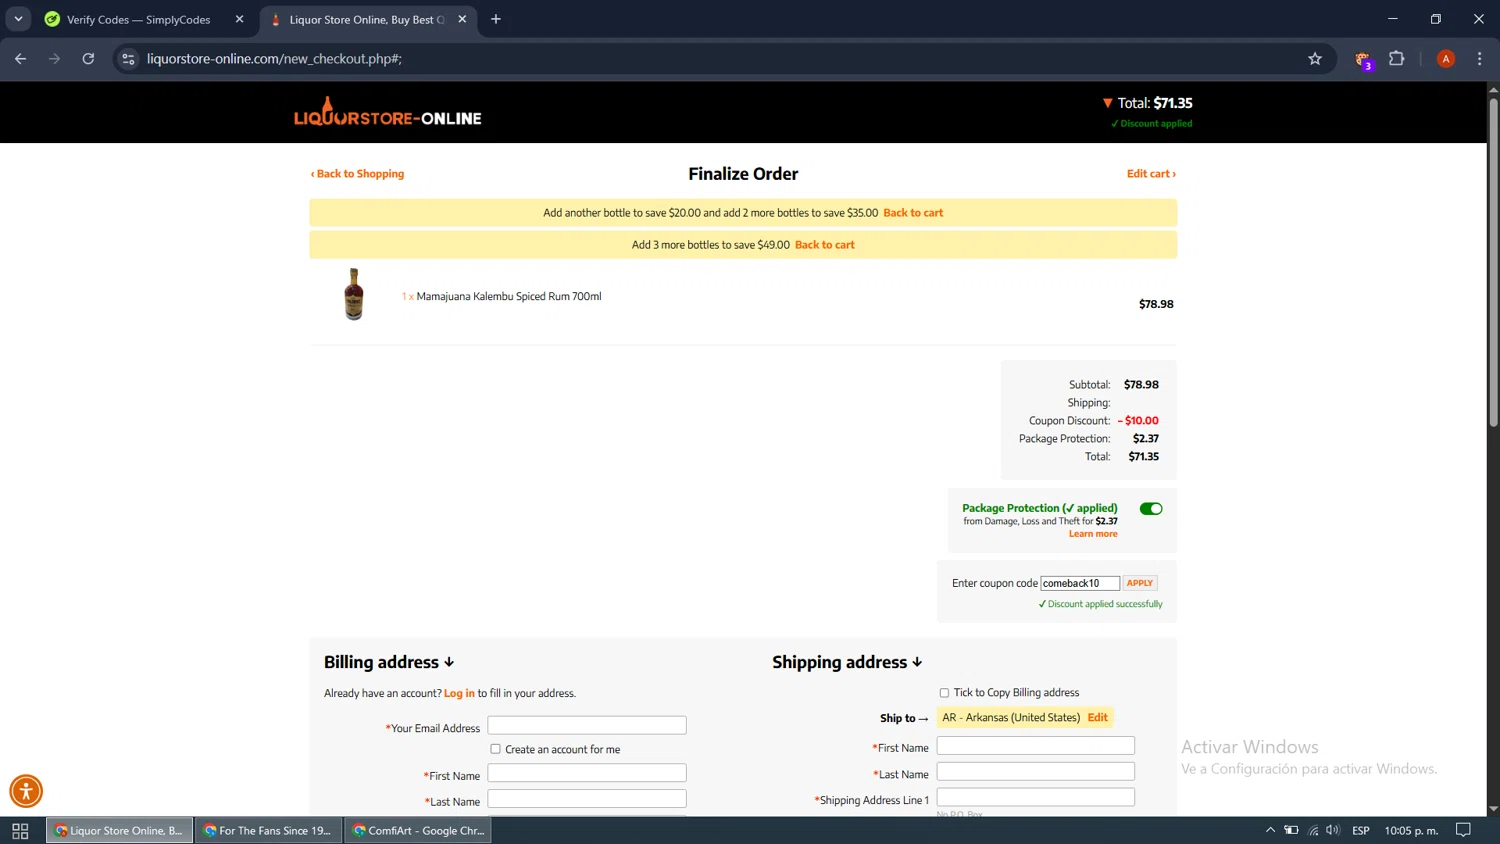This screenshot has height=844, width=1500.
Task: Open the Chrome extensions puzzle icon
Action: coord(1397,59)
